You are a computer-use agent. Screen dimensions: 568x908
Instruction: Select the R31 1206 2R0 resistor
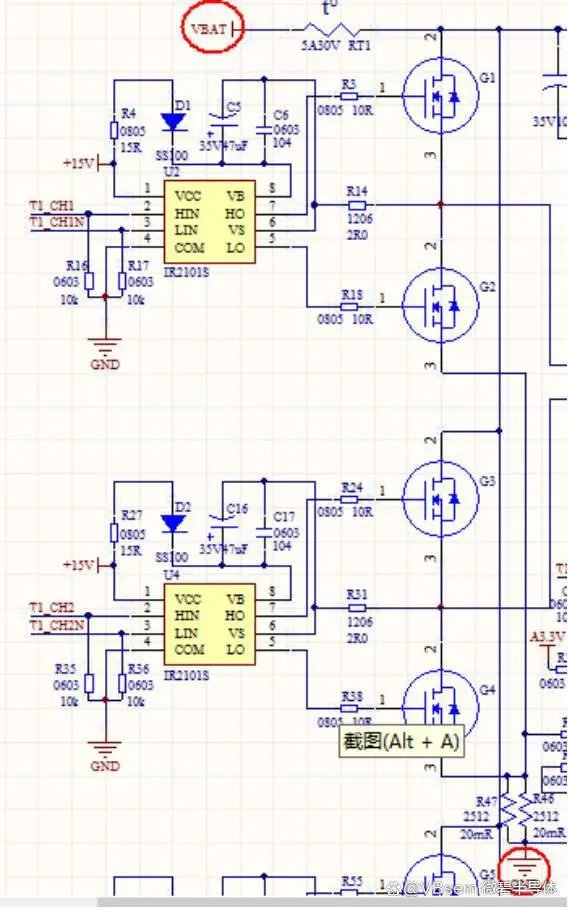tap(357, 608)
